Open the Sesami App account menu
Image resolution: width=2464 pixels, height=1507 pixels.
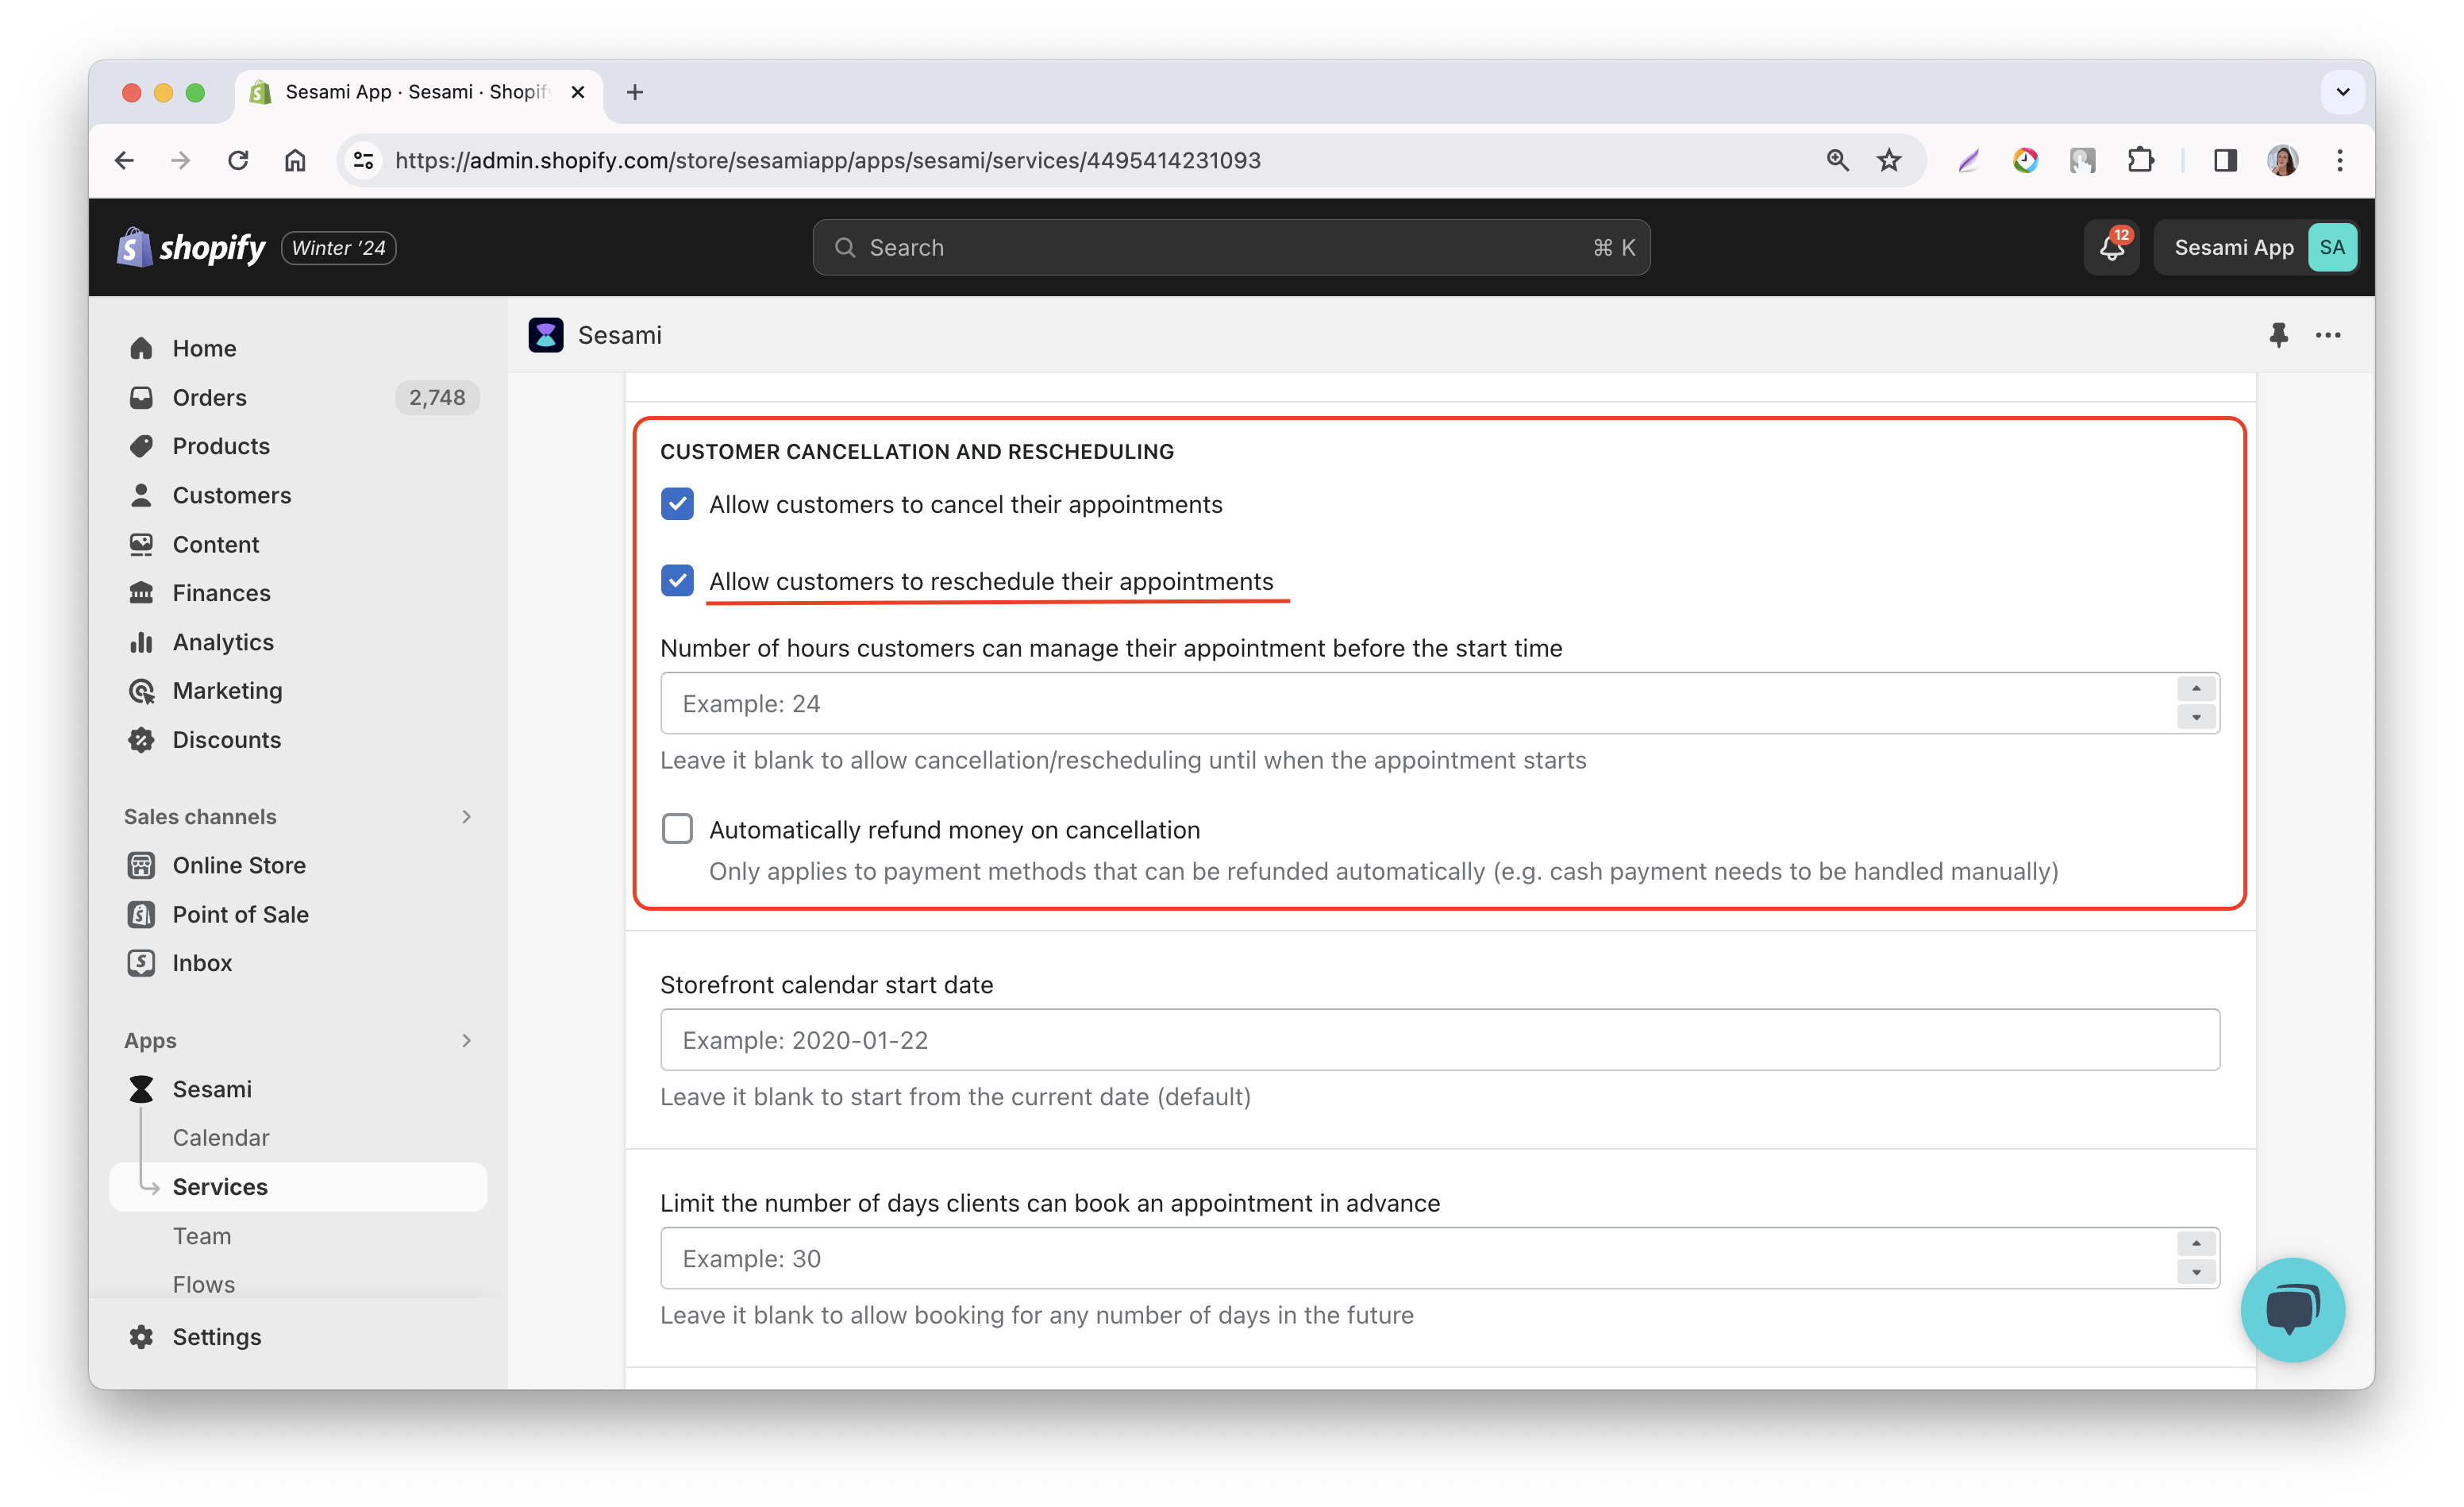click(2256, 247)
